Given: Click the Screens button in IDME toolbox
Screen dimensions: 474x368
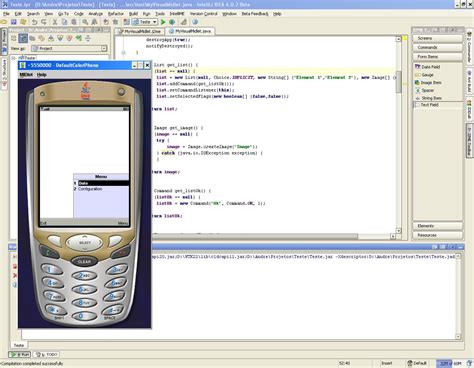Looking at the screenshot, I should click(x=437, y=38).
